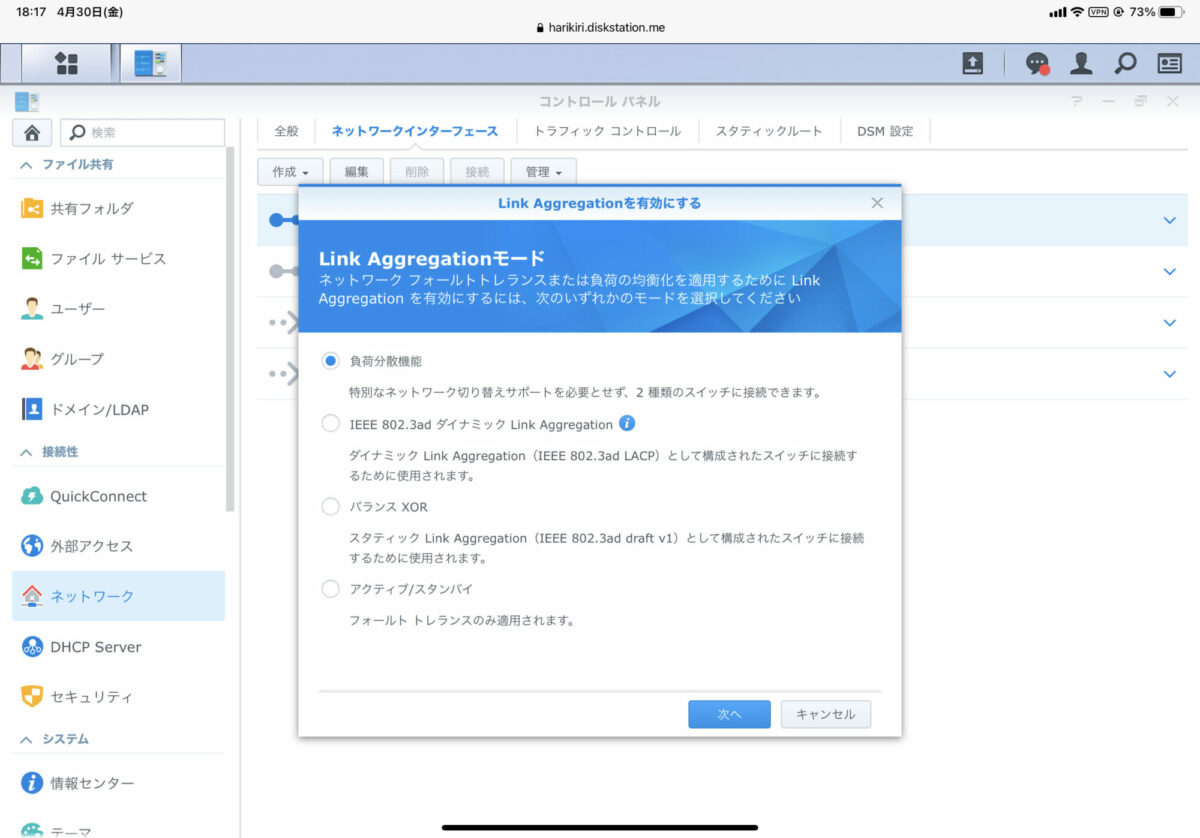The height and width of the screenshot is (838, 1200).
Task: Switch to the トラフィック コントロール tab
Action: pos(607,131)
